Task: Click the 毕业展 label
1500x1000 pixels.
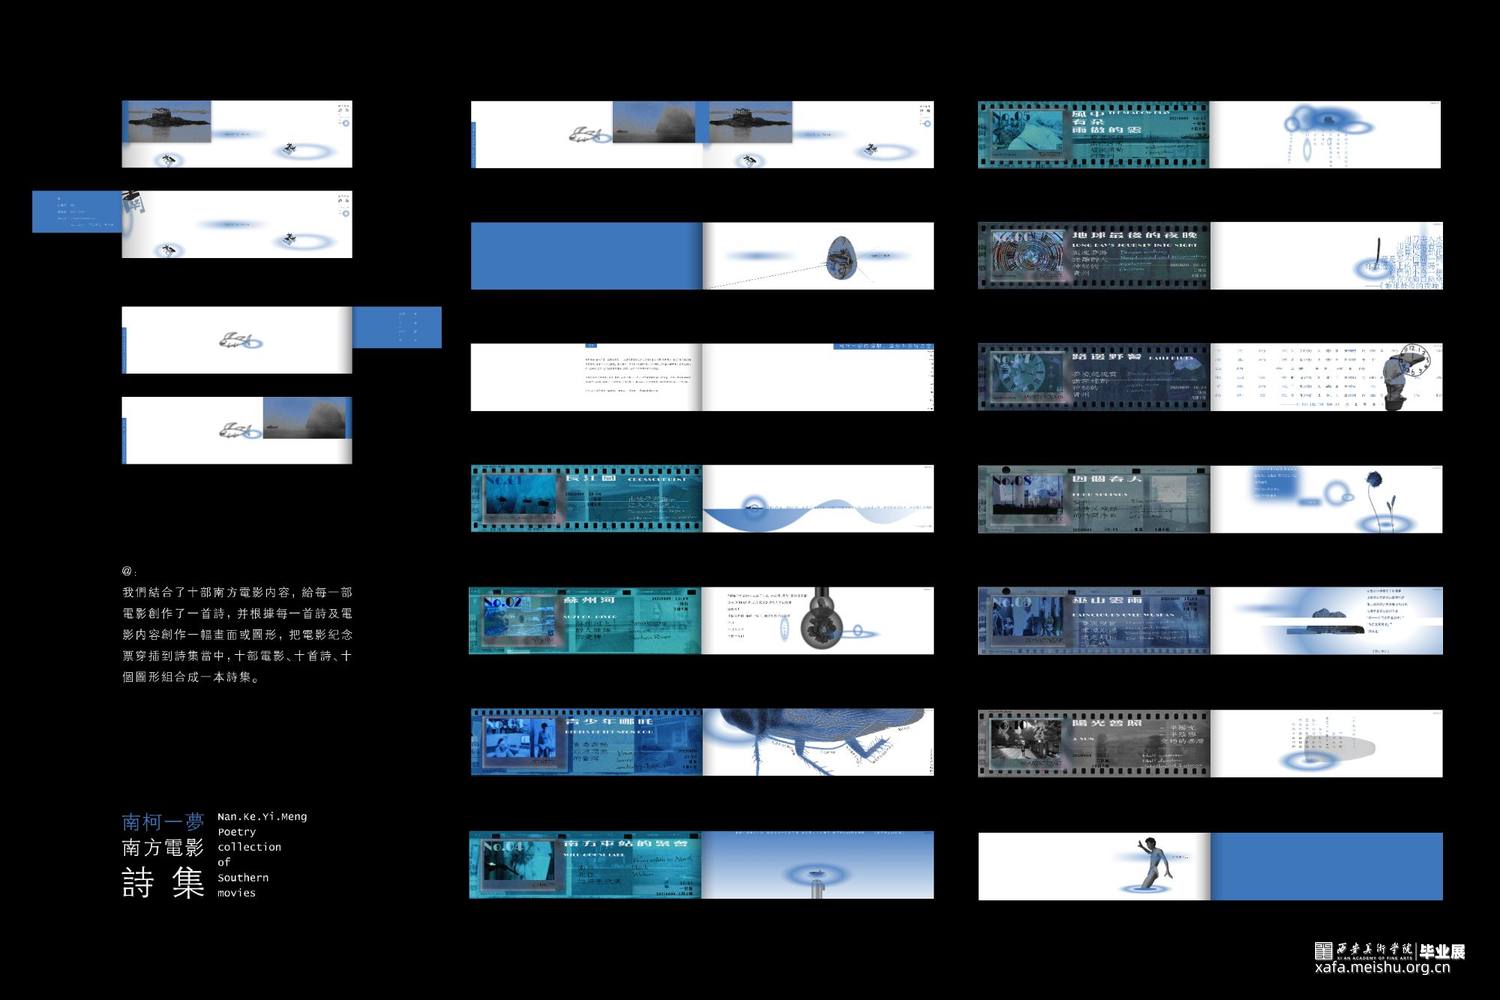Action: [x=1442, y=951]
